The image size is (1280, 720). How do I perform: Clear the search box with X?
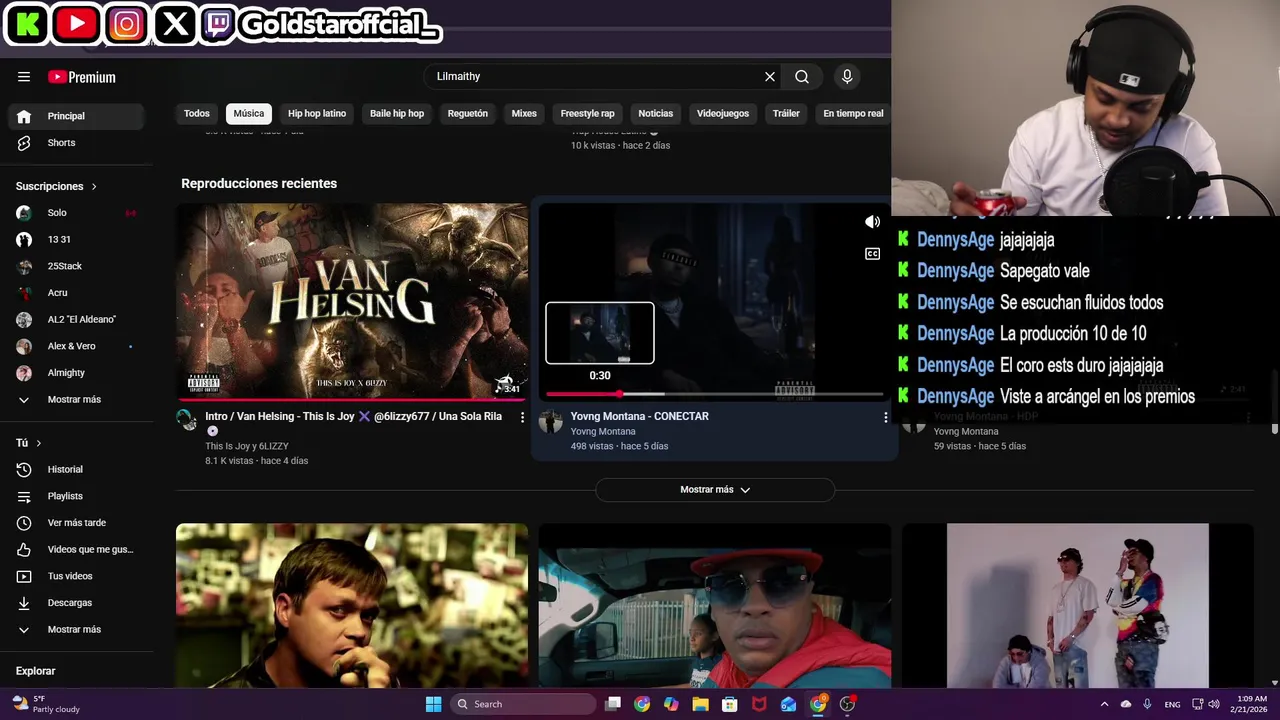point(770,76)
